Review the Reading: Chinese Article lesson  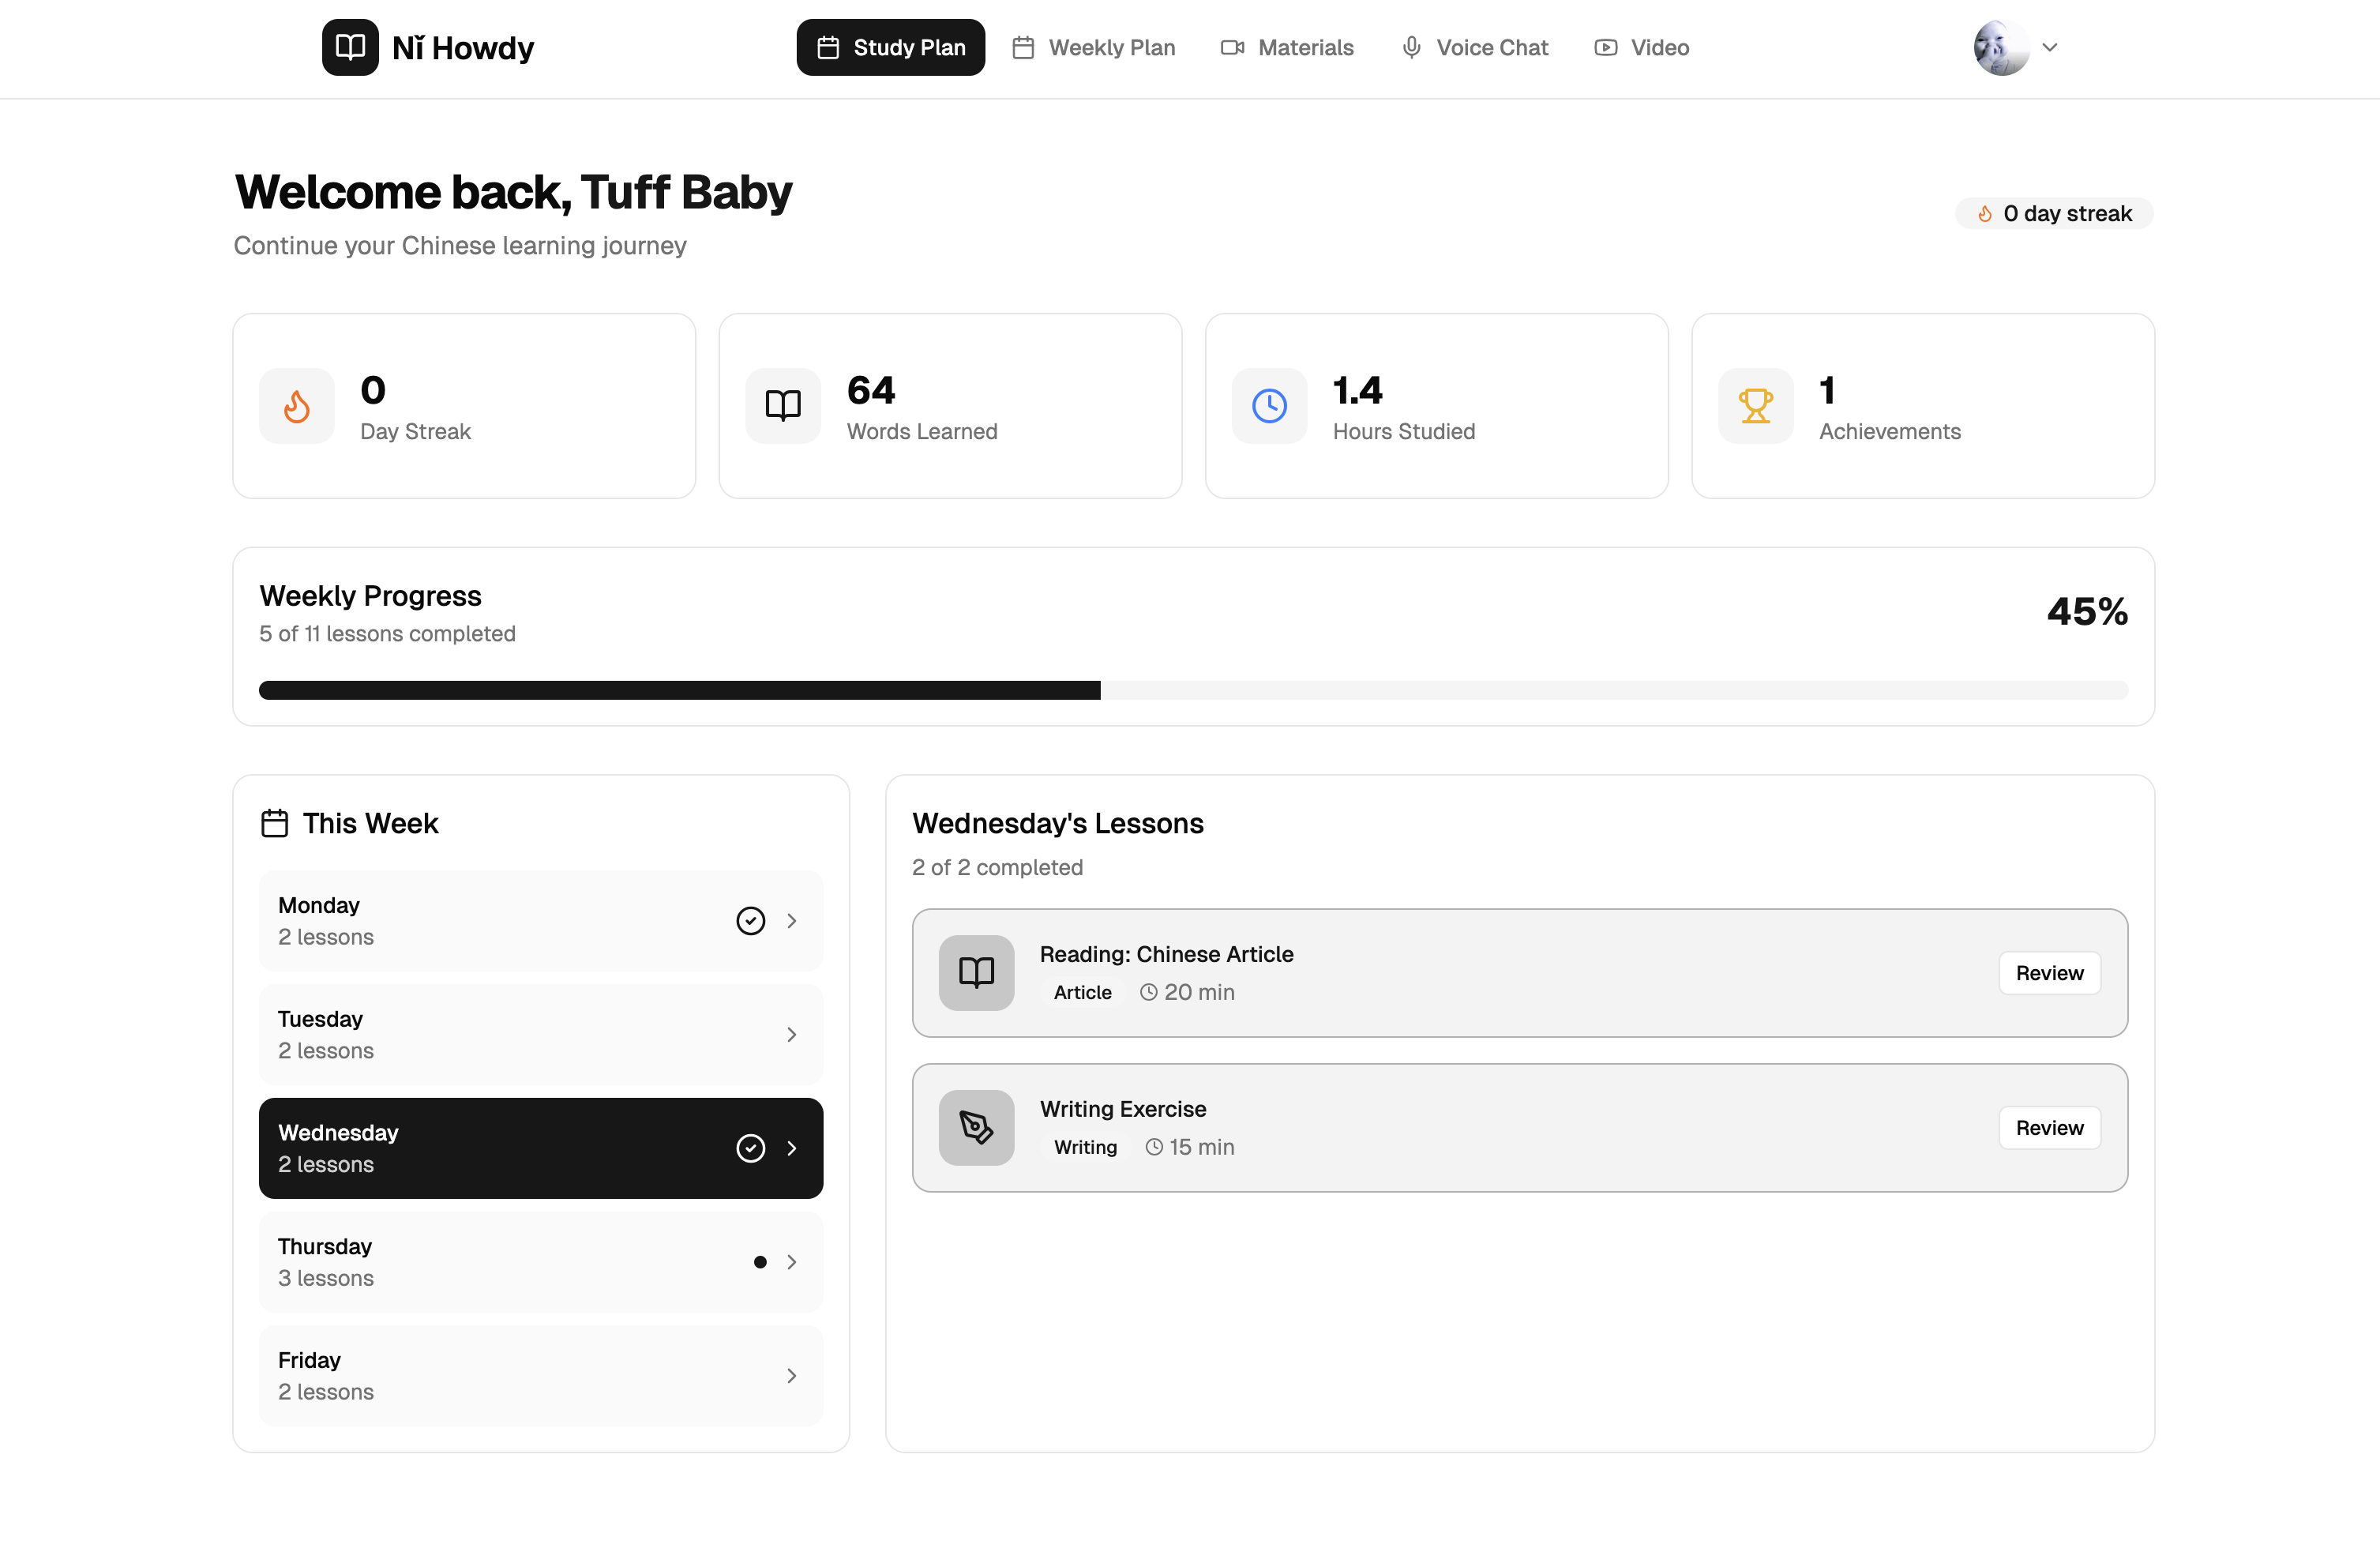pos(2049,972)
